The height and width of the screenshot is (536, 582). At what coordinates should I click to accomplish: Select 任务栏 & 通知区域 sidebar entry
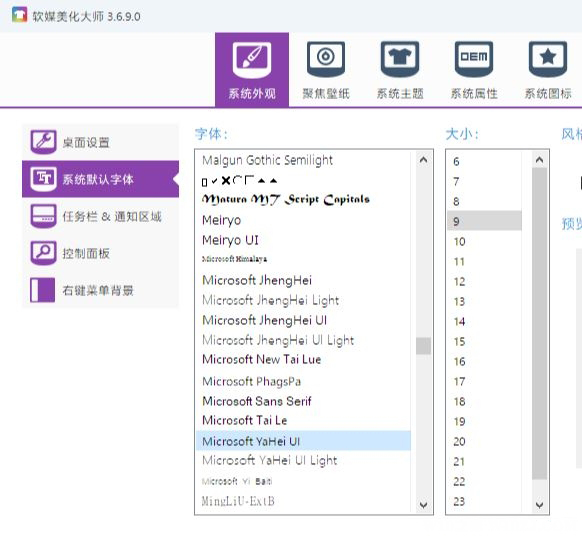100,216
